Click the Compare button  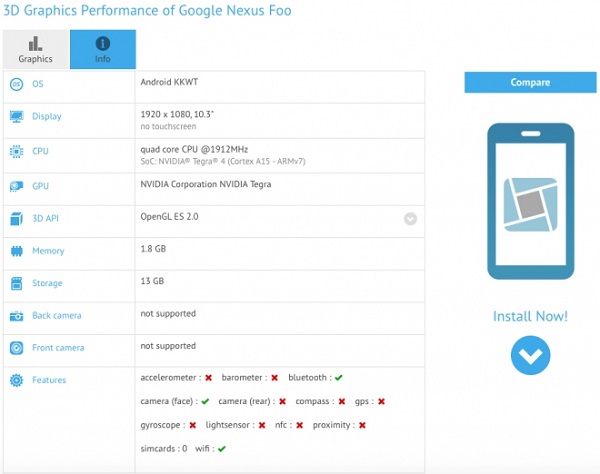530,82
